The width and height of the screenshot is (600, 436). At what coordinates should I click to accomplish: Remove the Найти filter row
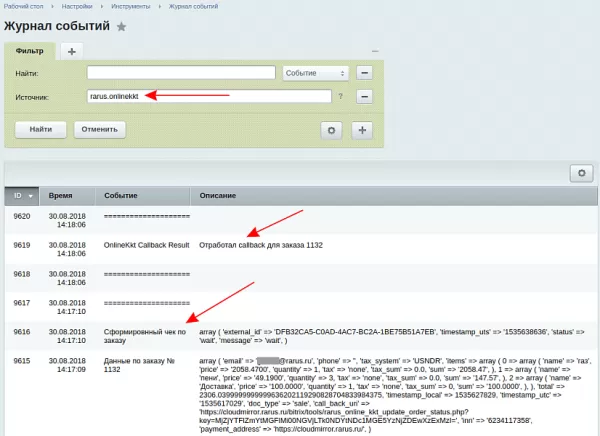coord(364,73)
